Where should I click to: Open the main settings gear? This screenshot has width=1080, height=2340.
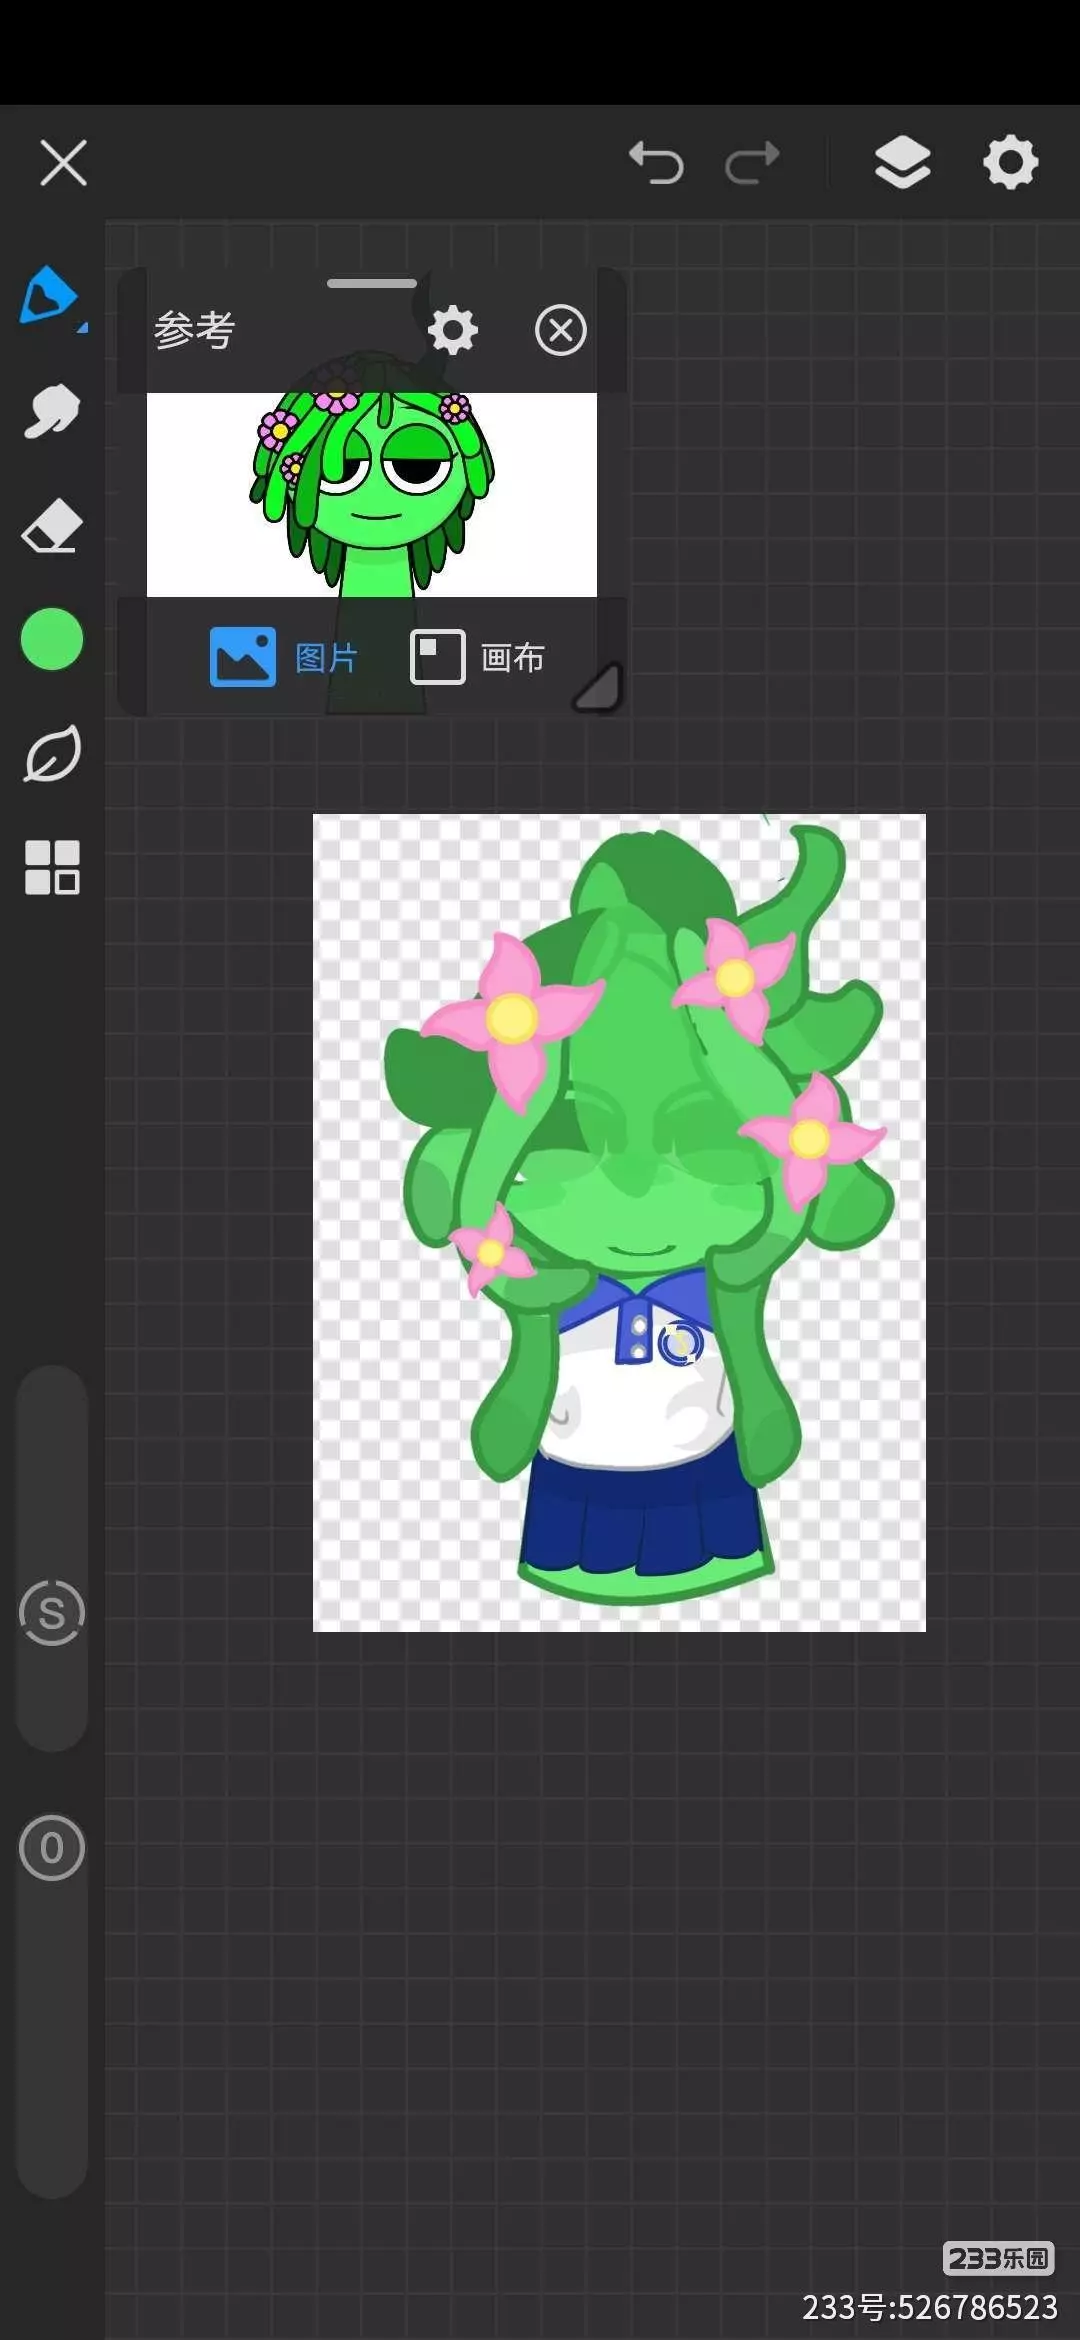point(1010,162)
